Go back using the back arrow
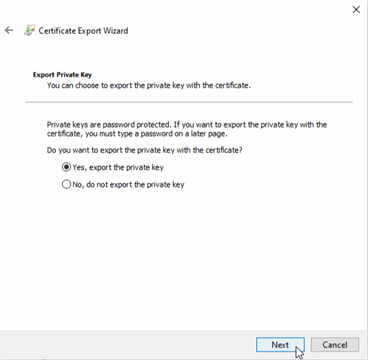The image size is (368, 360). tap(9, 31)
